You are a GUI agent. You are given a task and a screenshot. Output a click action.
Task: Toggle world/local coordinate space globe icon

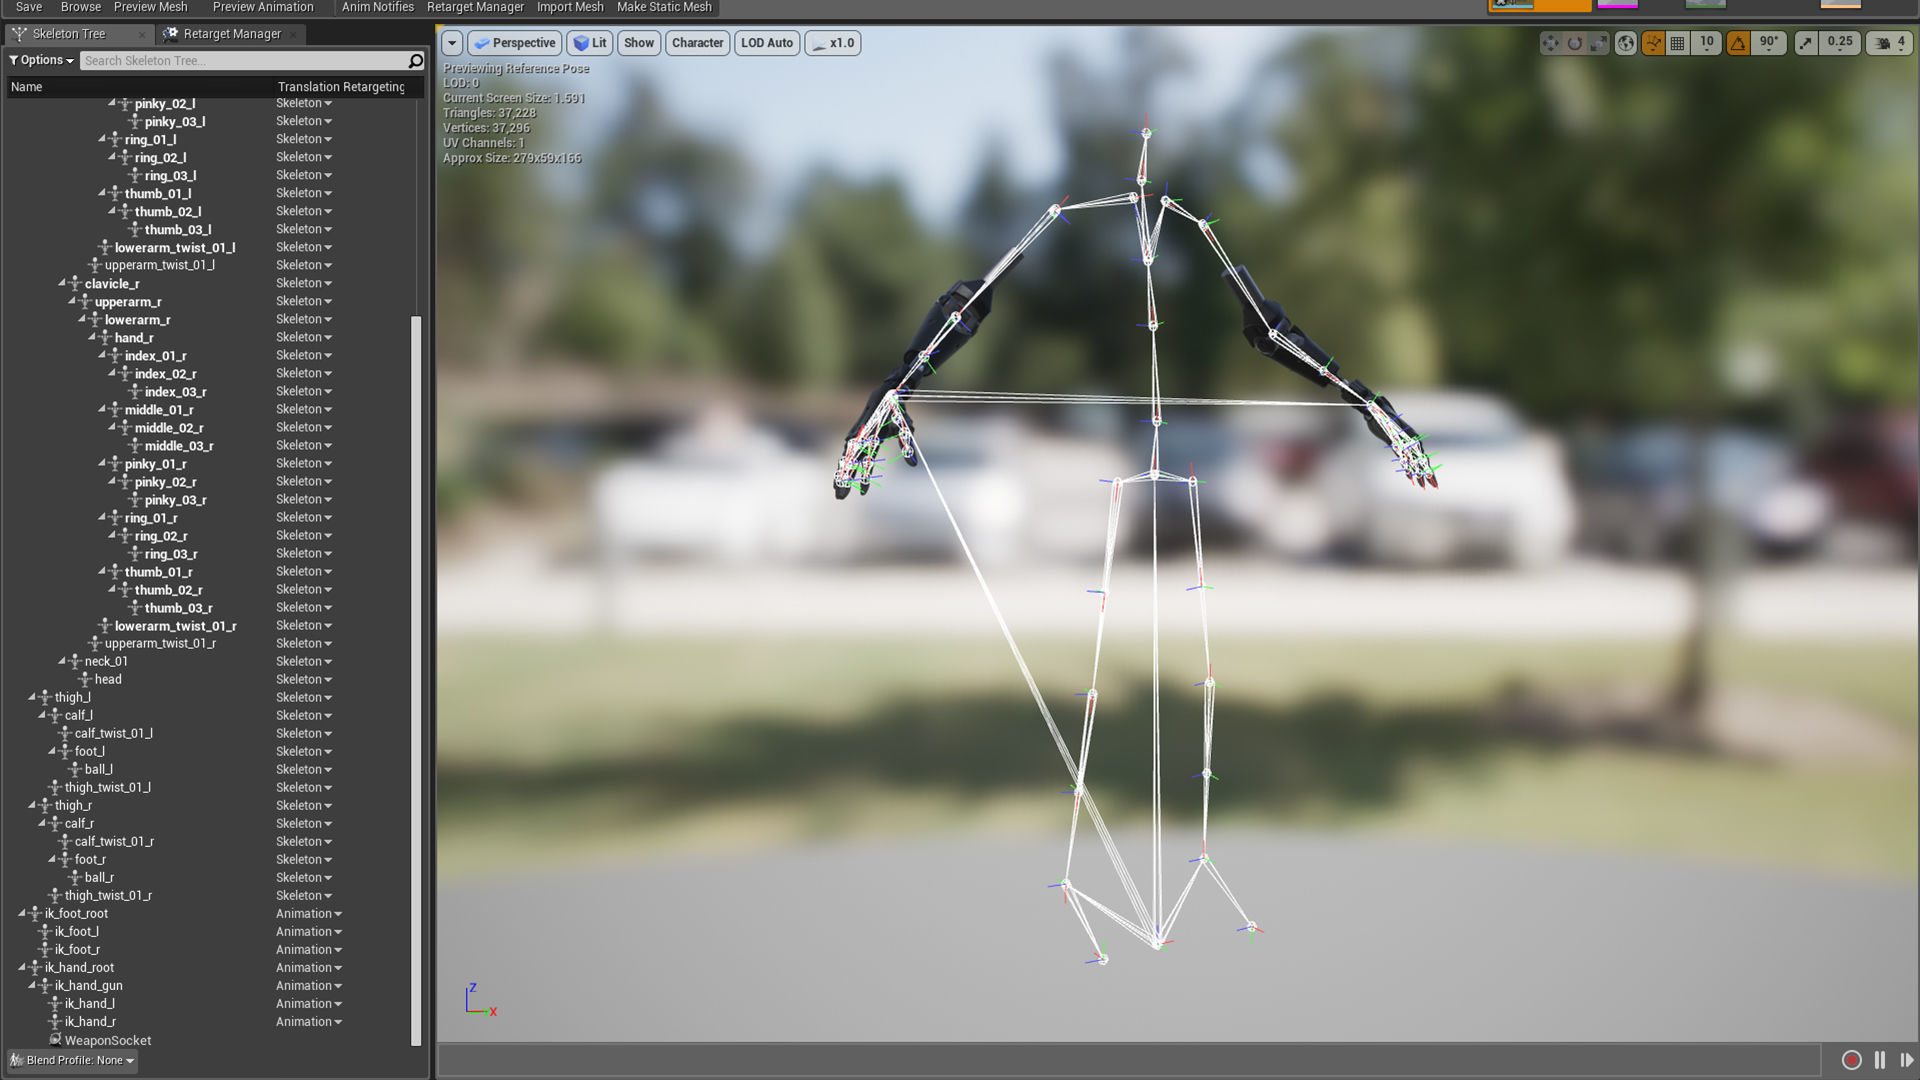1626,43
